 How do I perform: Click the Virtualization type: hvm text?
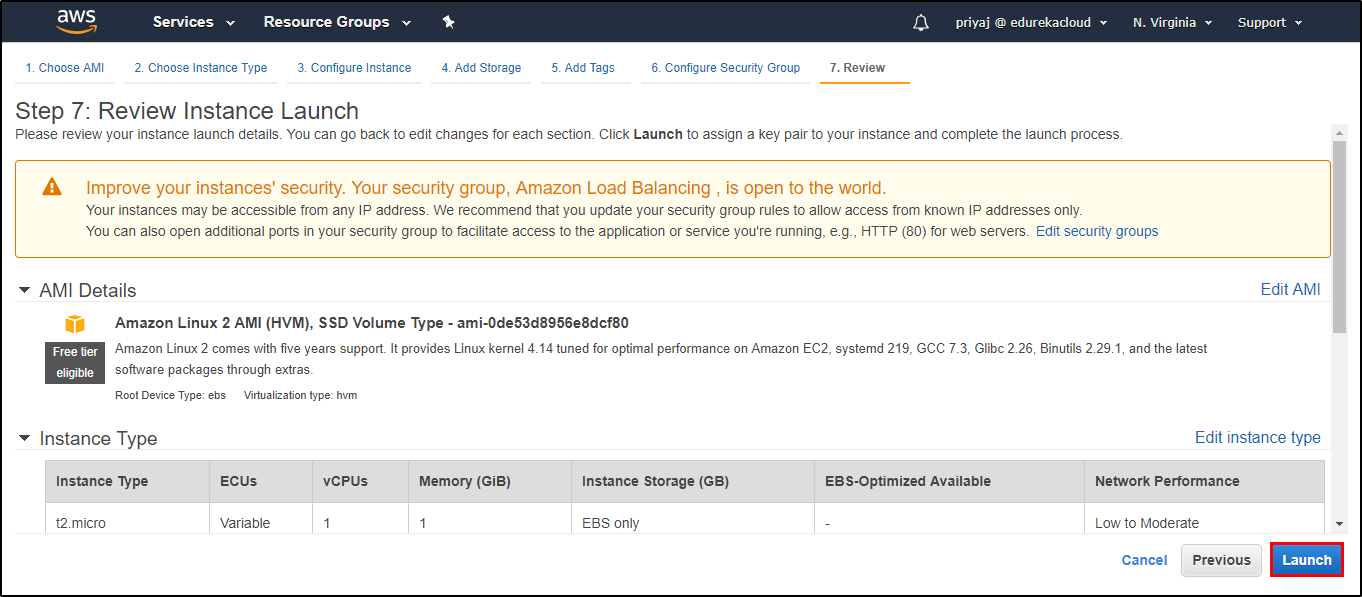(300, 395)
